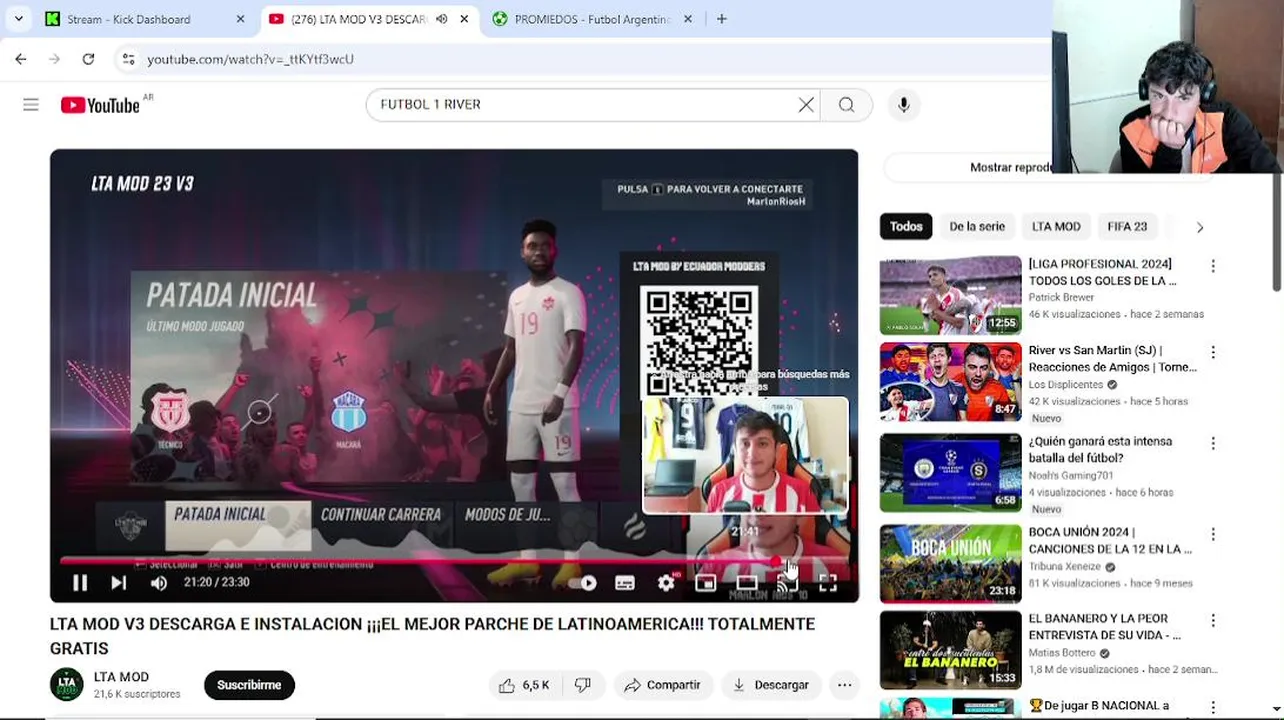Dislike the video
This screenshot has width=1284, height=720.
(x=583, y=685)
